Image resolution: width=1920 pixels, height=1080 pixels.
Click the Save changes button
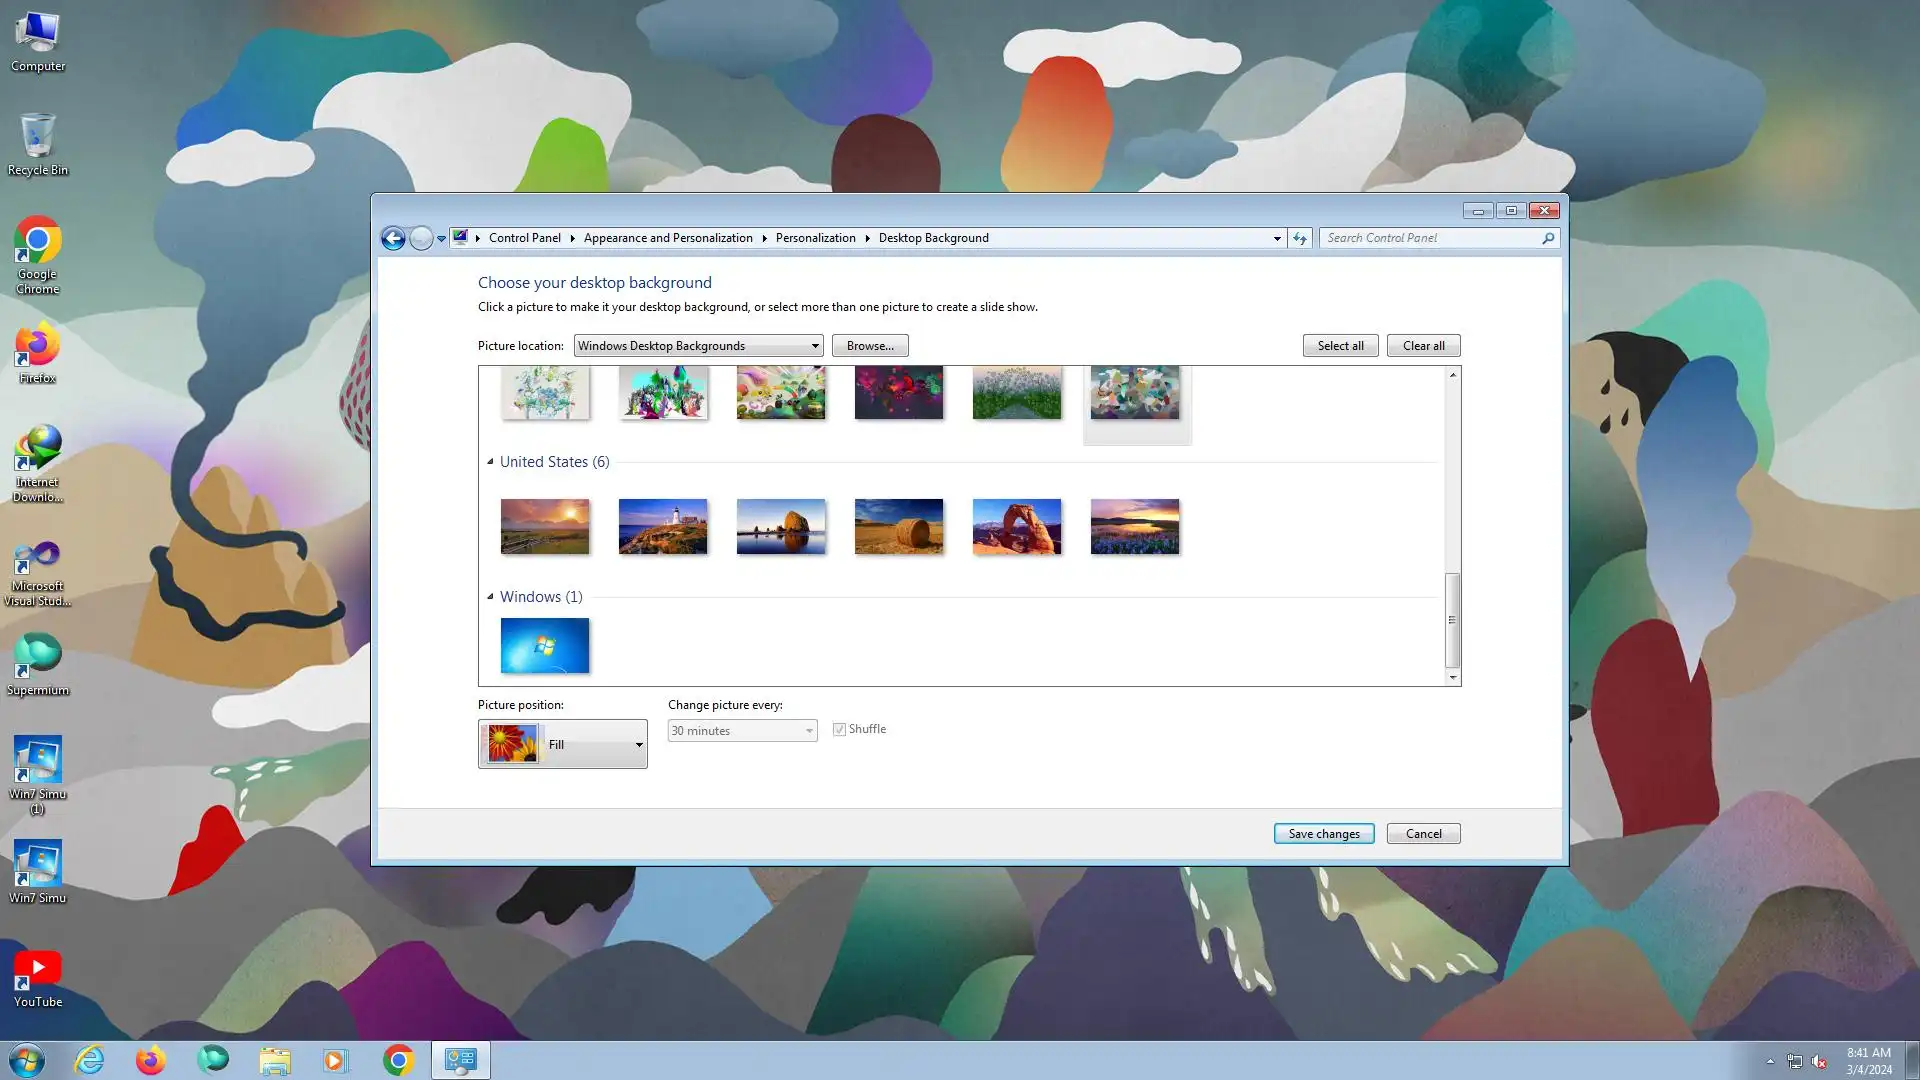pos(1323,834)
